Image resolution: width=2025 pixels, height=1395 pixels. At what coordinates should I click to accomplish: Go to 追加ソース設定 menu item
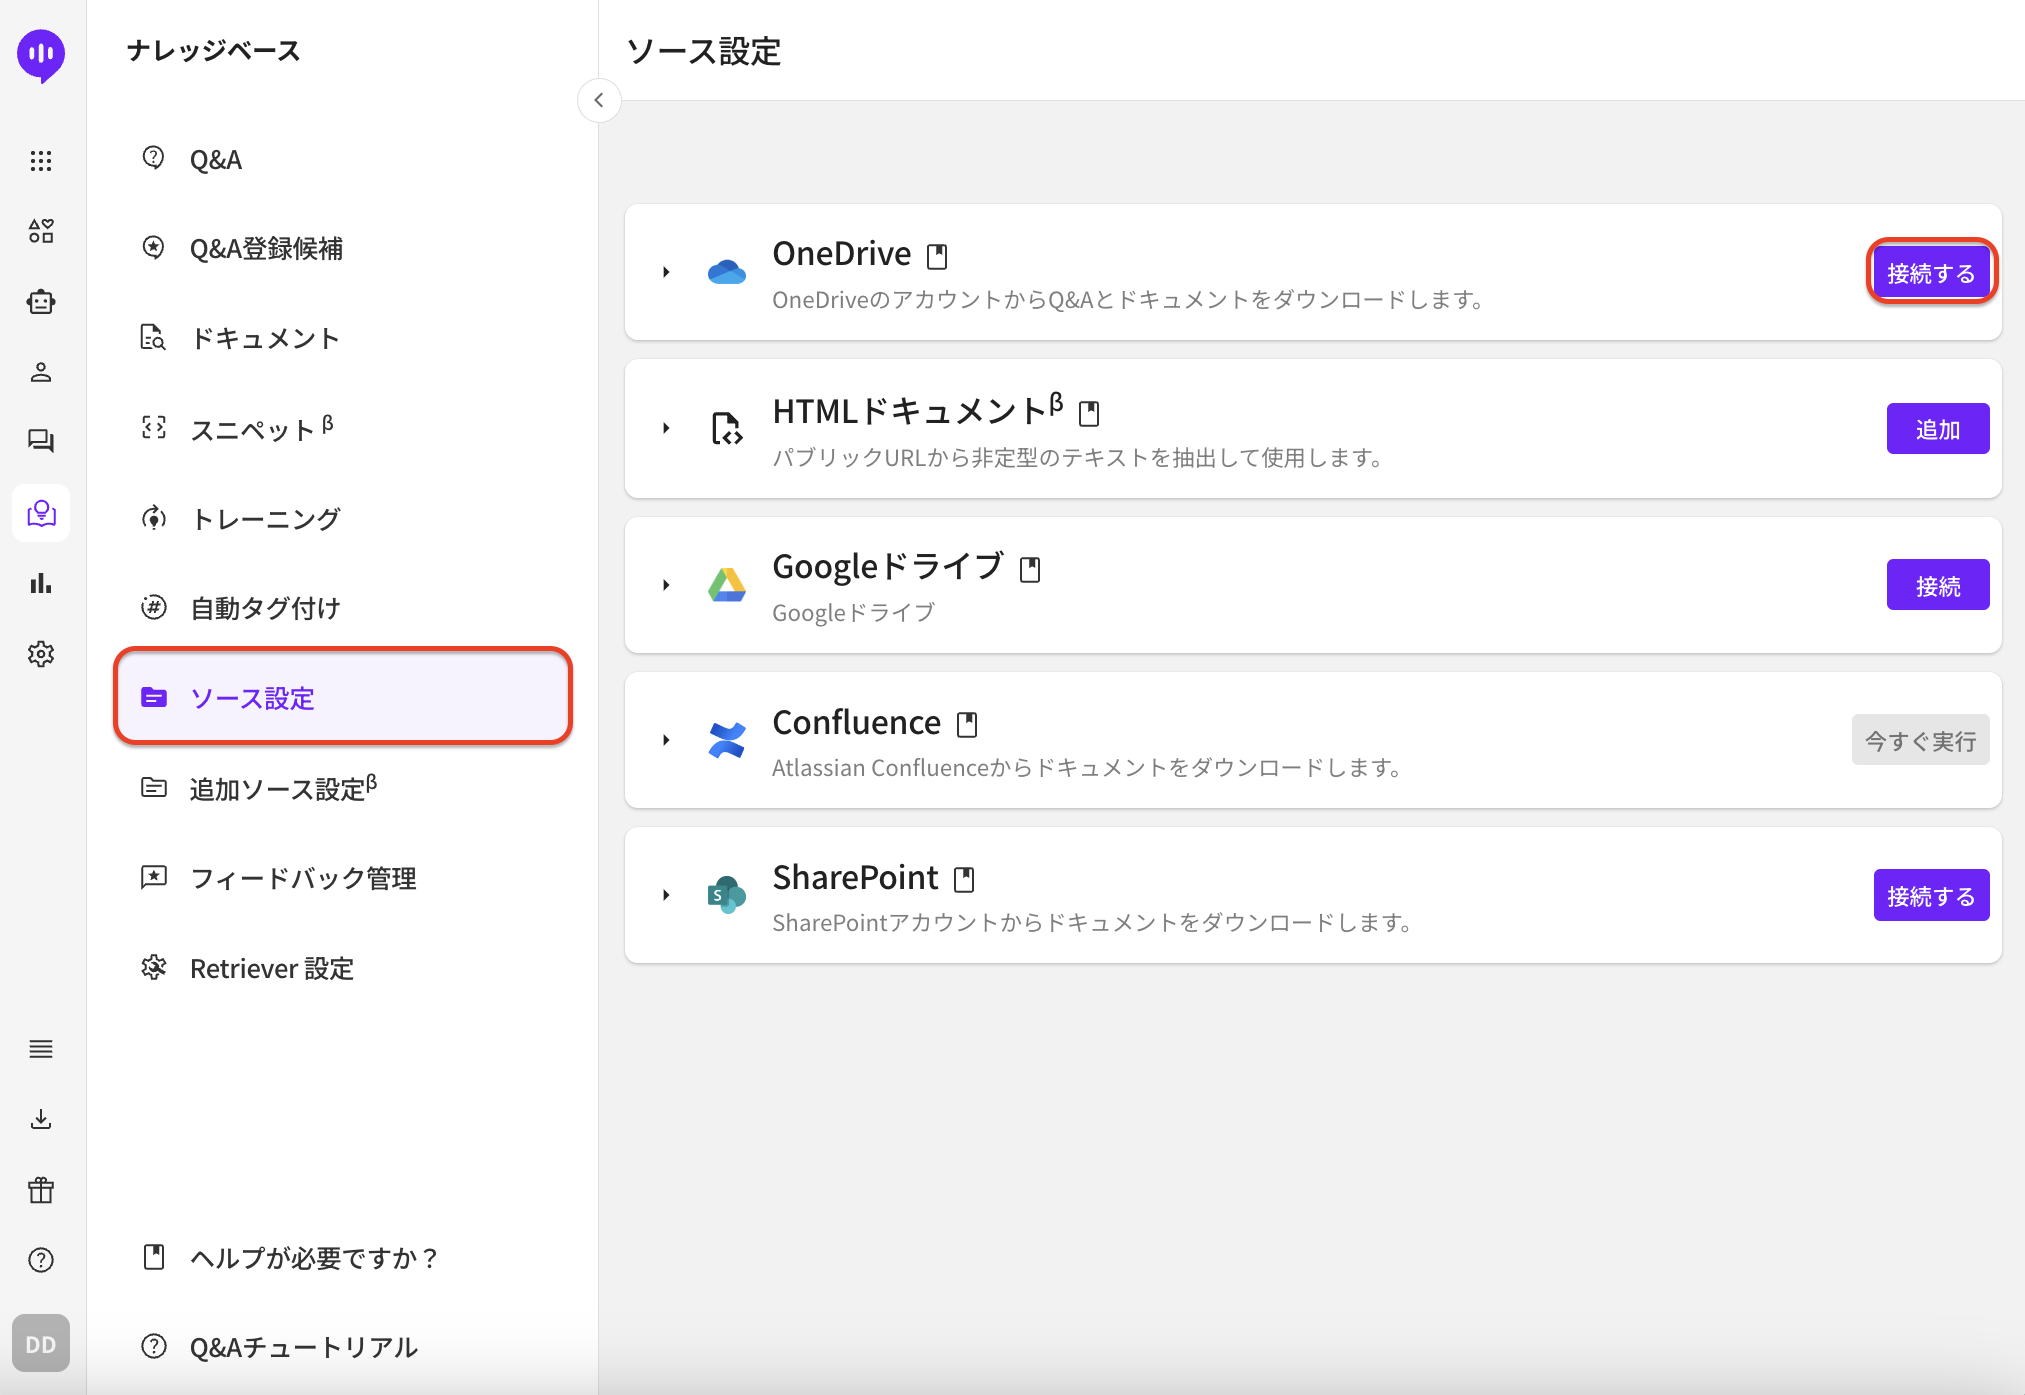[283, 788]
